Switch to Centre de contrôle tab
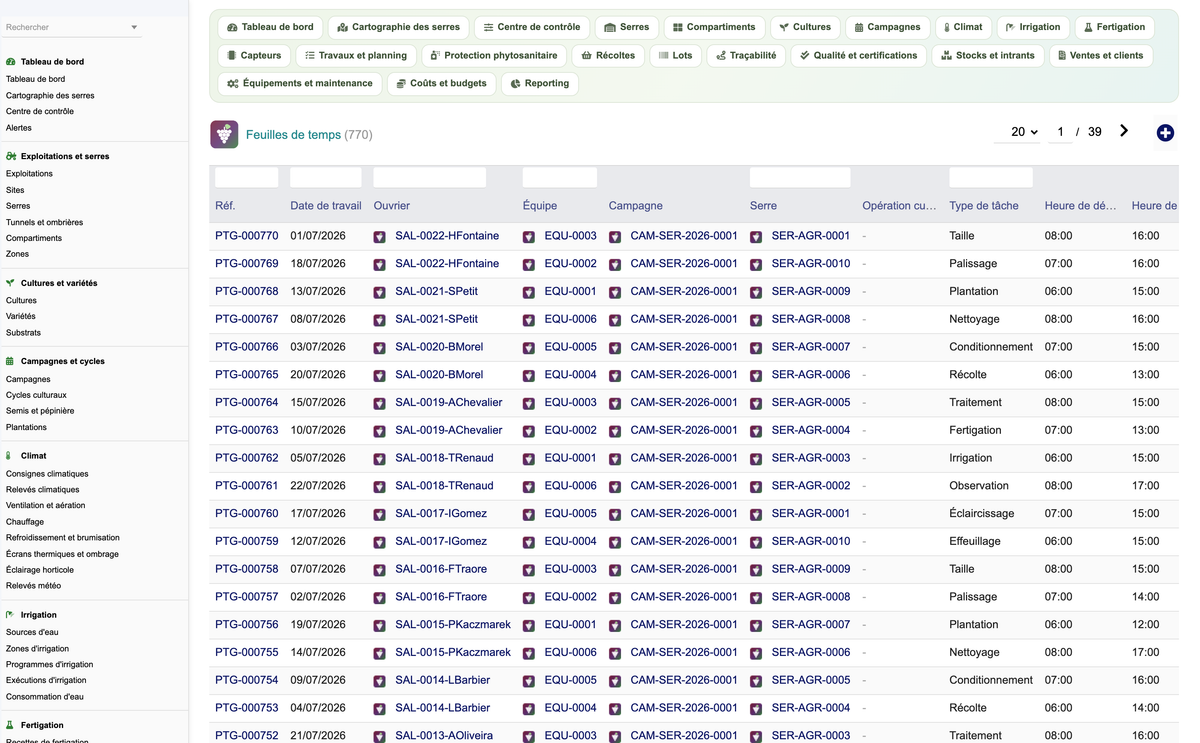1200x743 pixels. (x=531, y=27)
